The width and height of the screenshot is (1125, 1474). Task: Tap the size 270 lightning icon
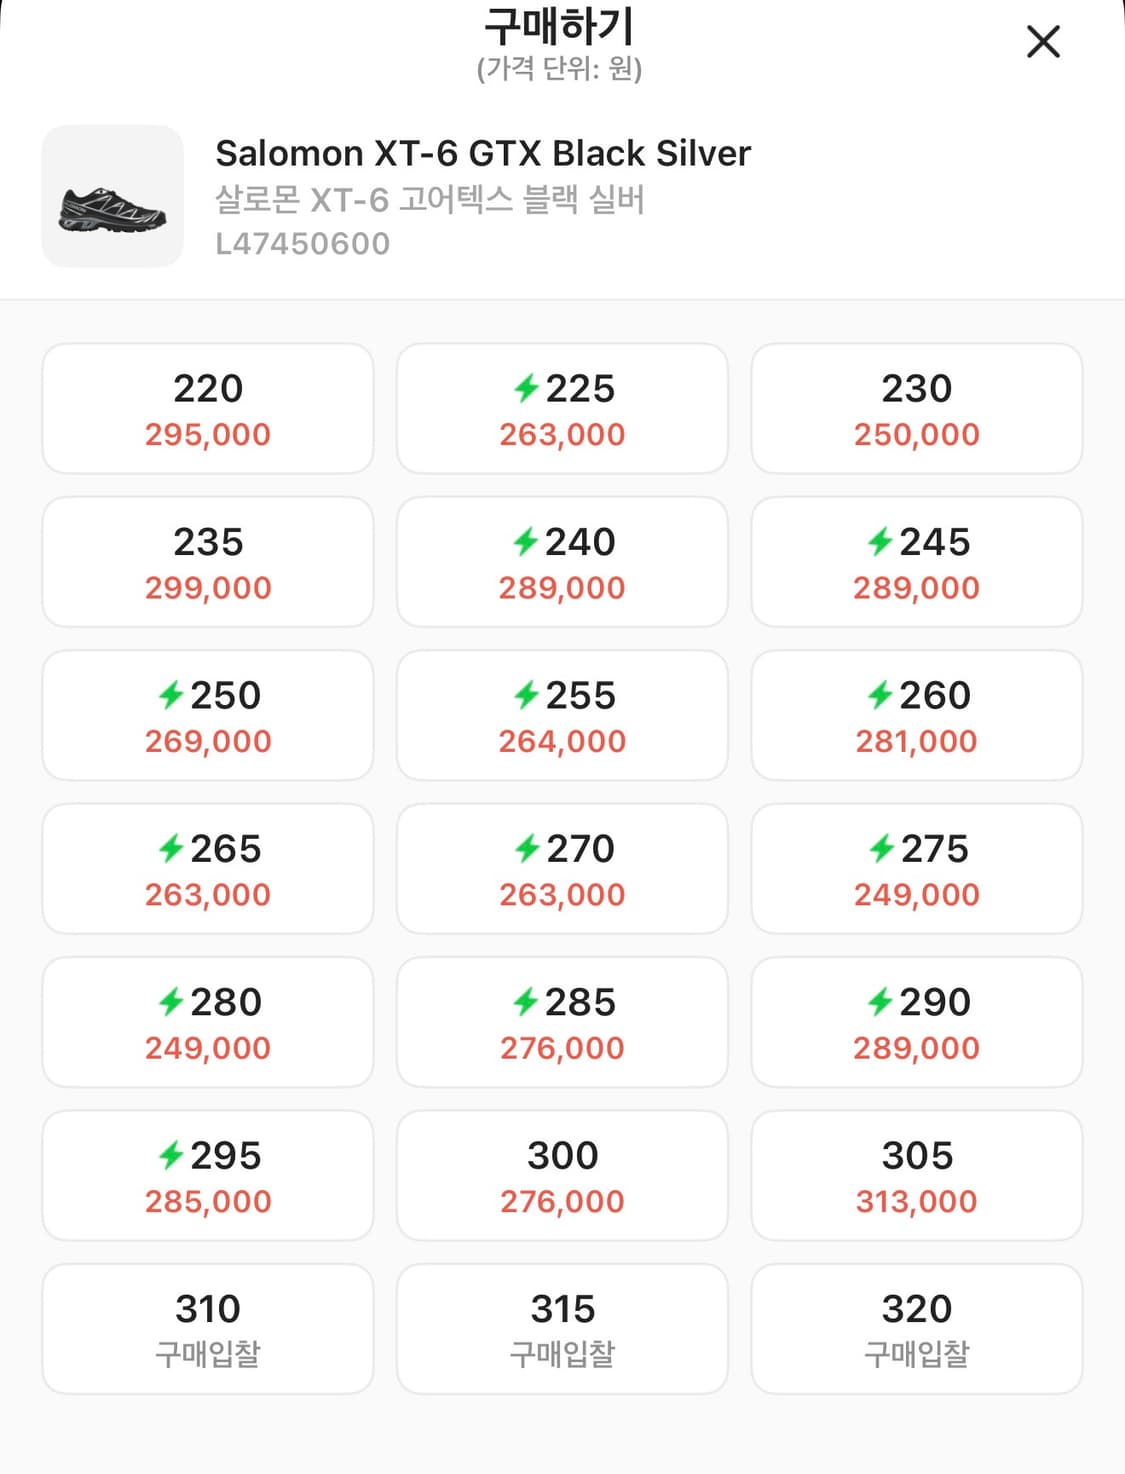526,849
